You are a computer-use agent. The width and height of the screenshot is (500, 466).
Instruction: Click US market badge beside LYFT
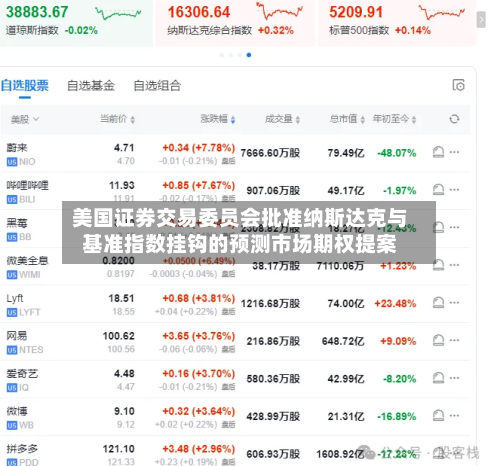point(12,313)
